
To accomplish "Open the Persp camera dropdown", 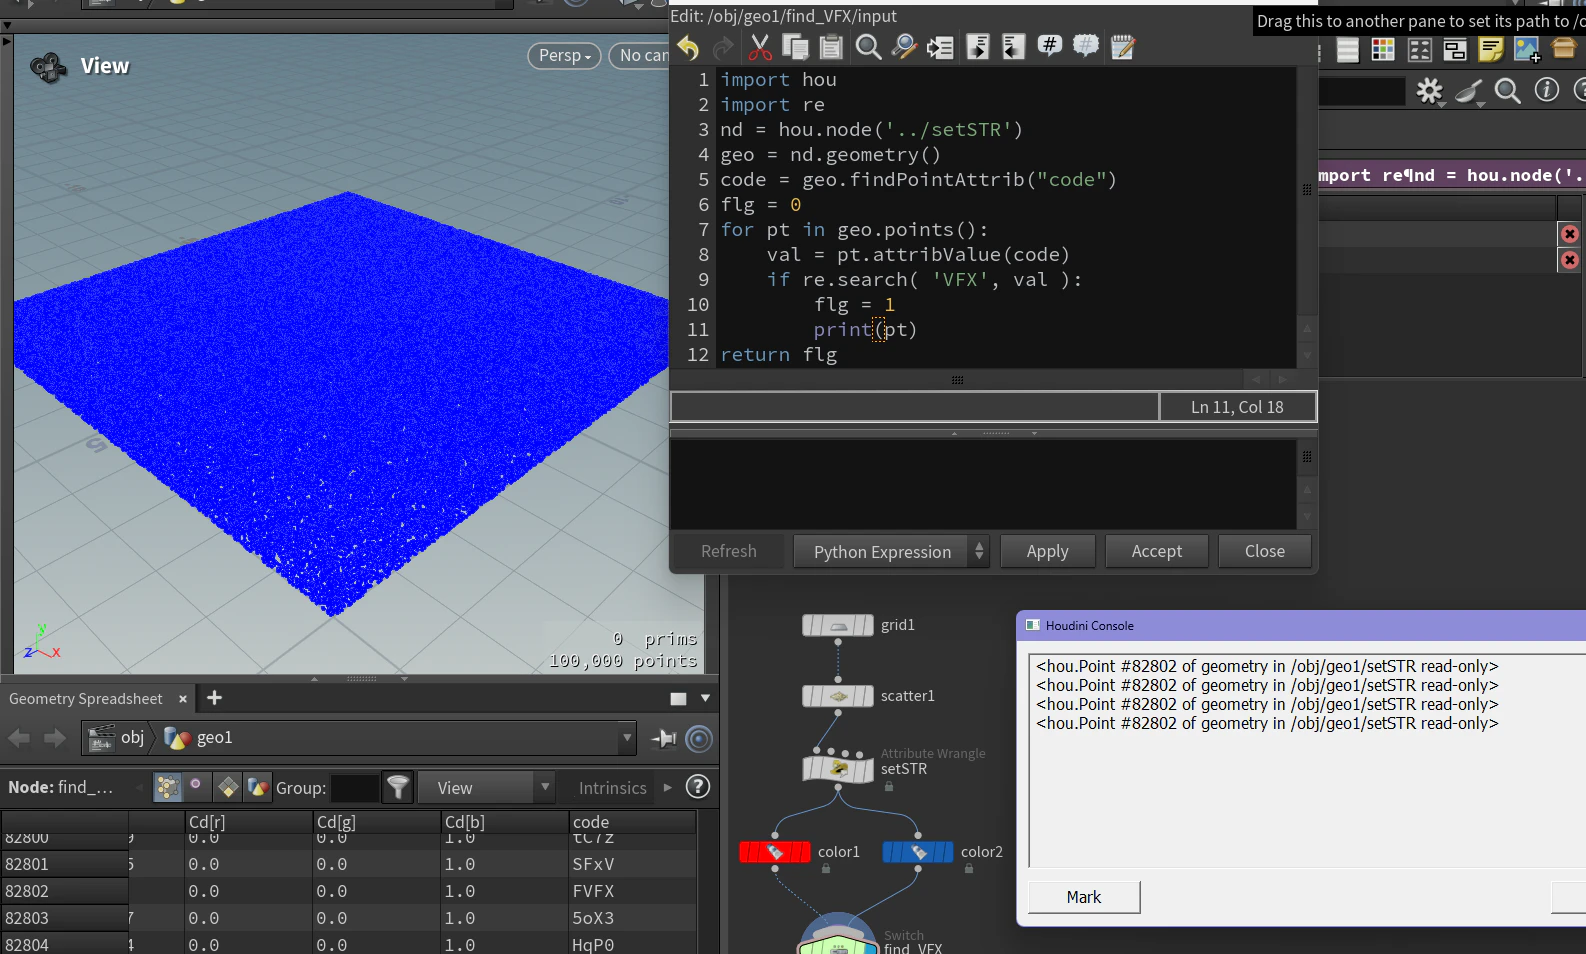I will [x=564, y=56].
